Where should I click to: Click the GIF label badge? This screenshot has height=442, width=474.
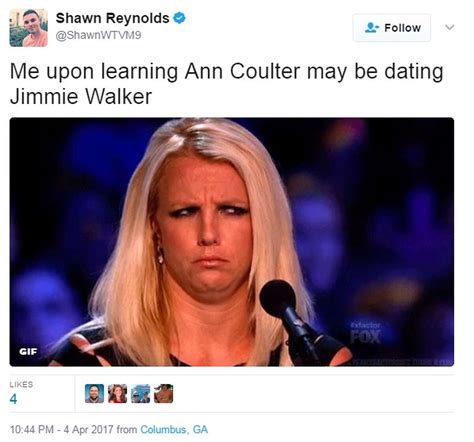[28, 351]
